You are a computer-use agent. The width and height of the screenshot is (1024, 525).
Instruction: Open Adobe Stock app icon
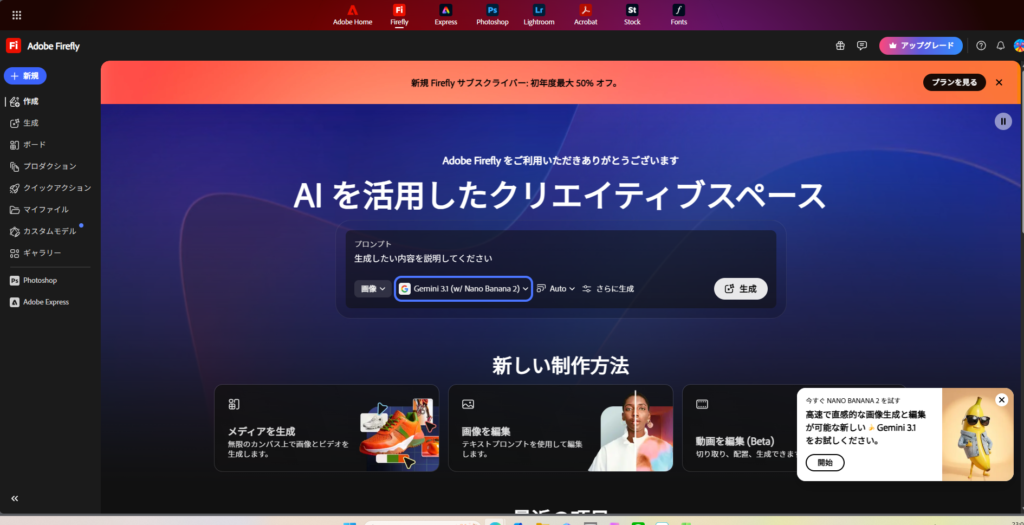tap(632, 15)
